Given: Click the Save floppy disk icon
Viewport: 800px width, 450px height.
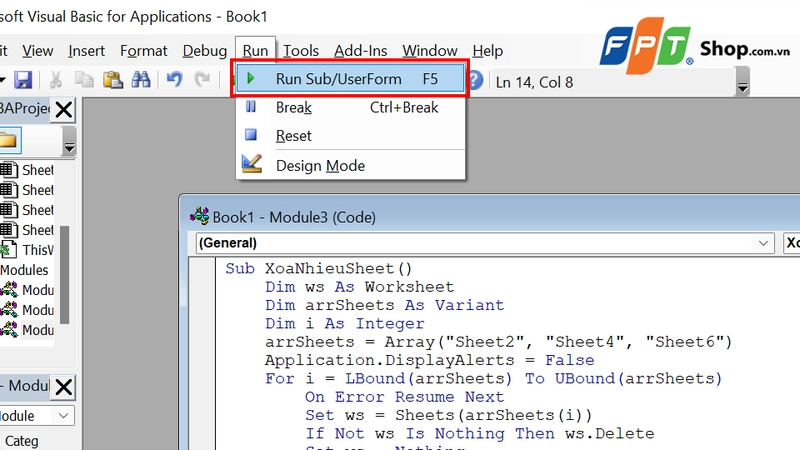Looking at the screenshot, I should tap(23, 80).
